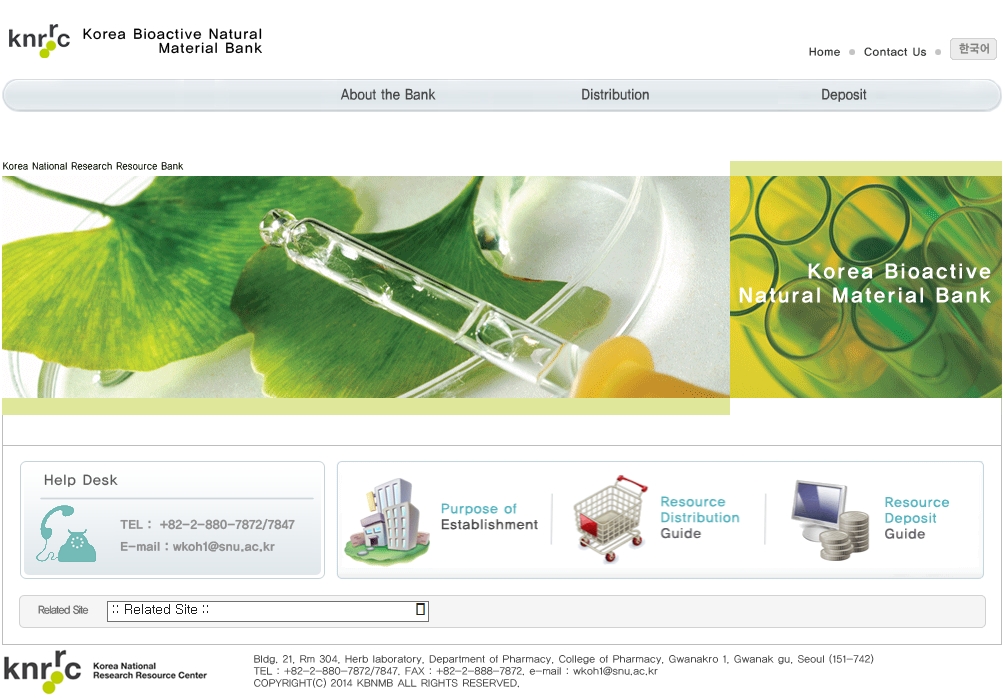
Task: Open the Contact Us link
Action: (895, 52)
